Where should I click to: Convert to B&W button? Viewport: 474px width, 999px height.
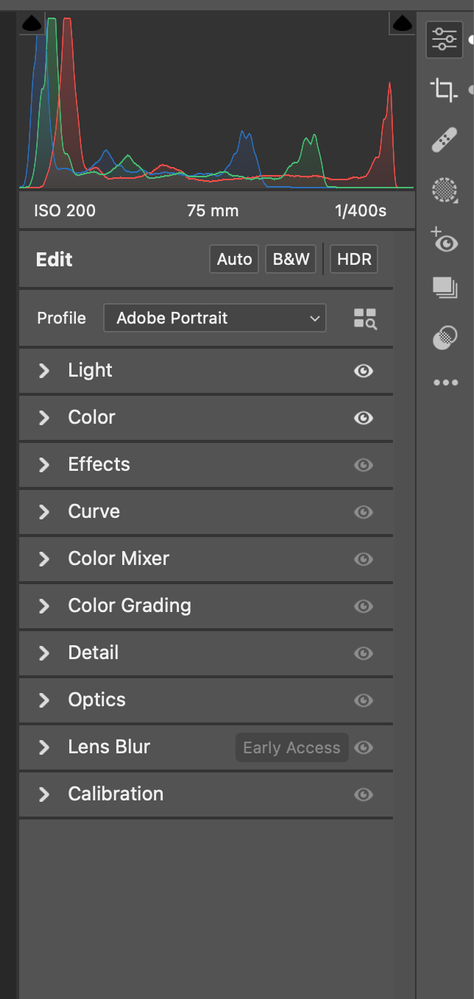pyautogui.click(x=291, y=259)
